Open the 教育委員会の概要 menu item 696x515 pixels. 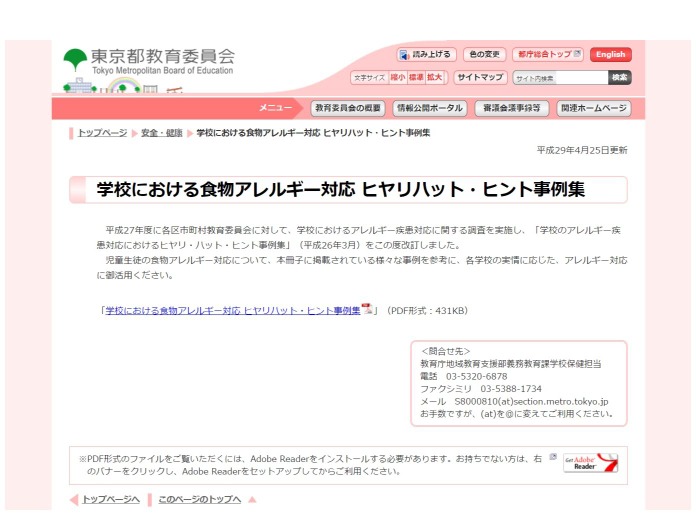tap(348, 108)
